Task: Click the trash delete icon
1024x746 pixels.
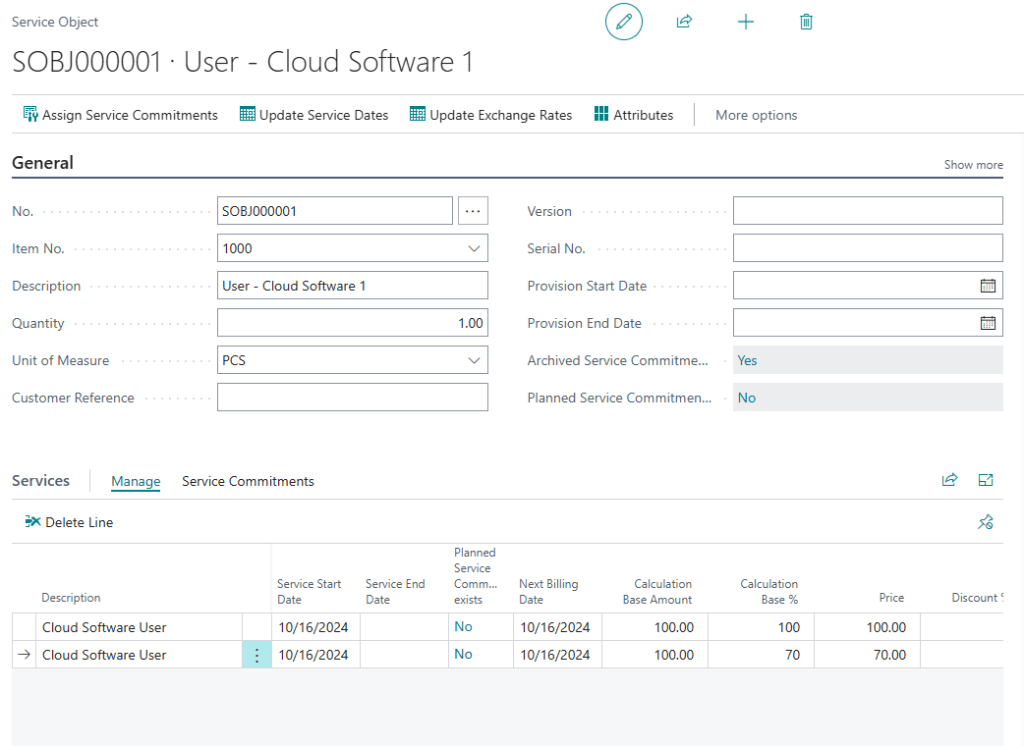Action: 806,22
